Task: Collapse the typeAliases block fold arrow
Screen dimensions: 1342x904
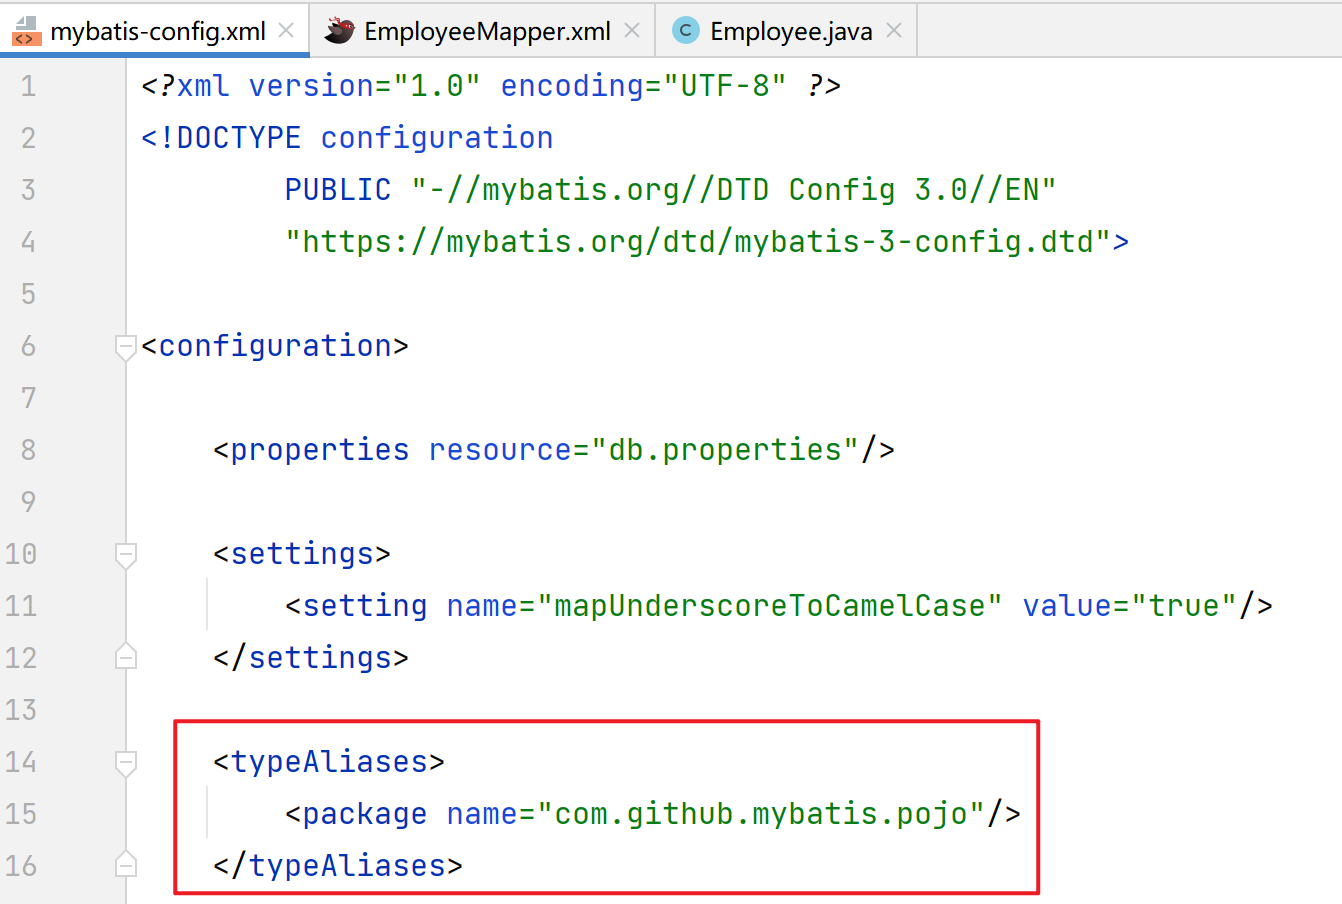Action: (x=125, y=764)
